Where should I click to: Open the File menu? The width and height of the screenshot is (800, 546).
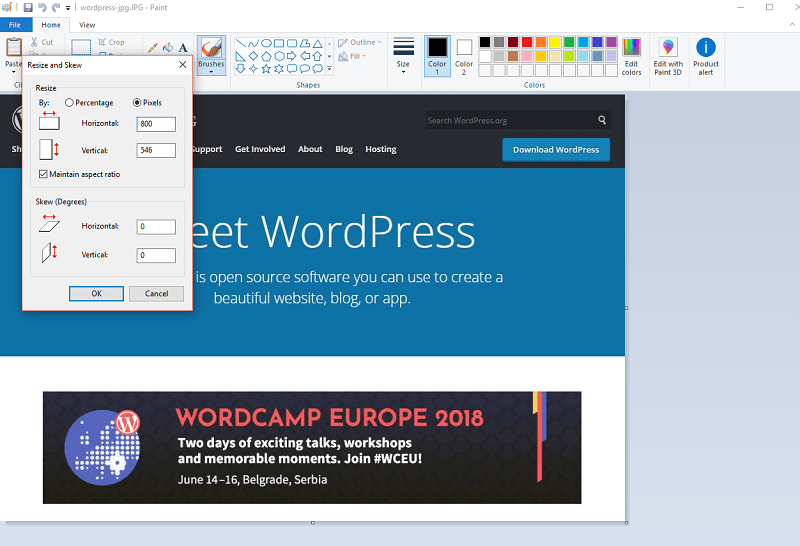click(x=15, y=25)
